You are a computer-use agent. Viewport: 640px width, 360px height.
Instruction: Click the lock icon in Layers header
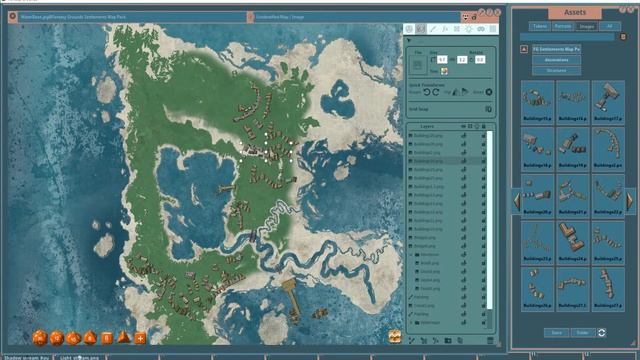[484, 127]
